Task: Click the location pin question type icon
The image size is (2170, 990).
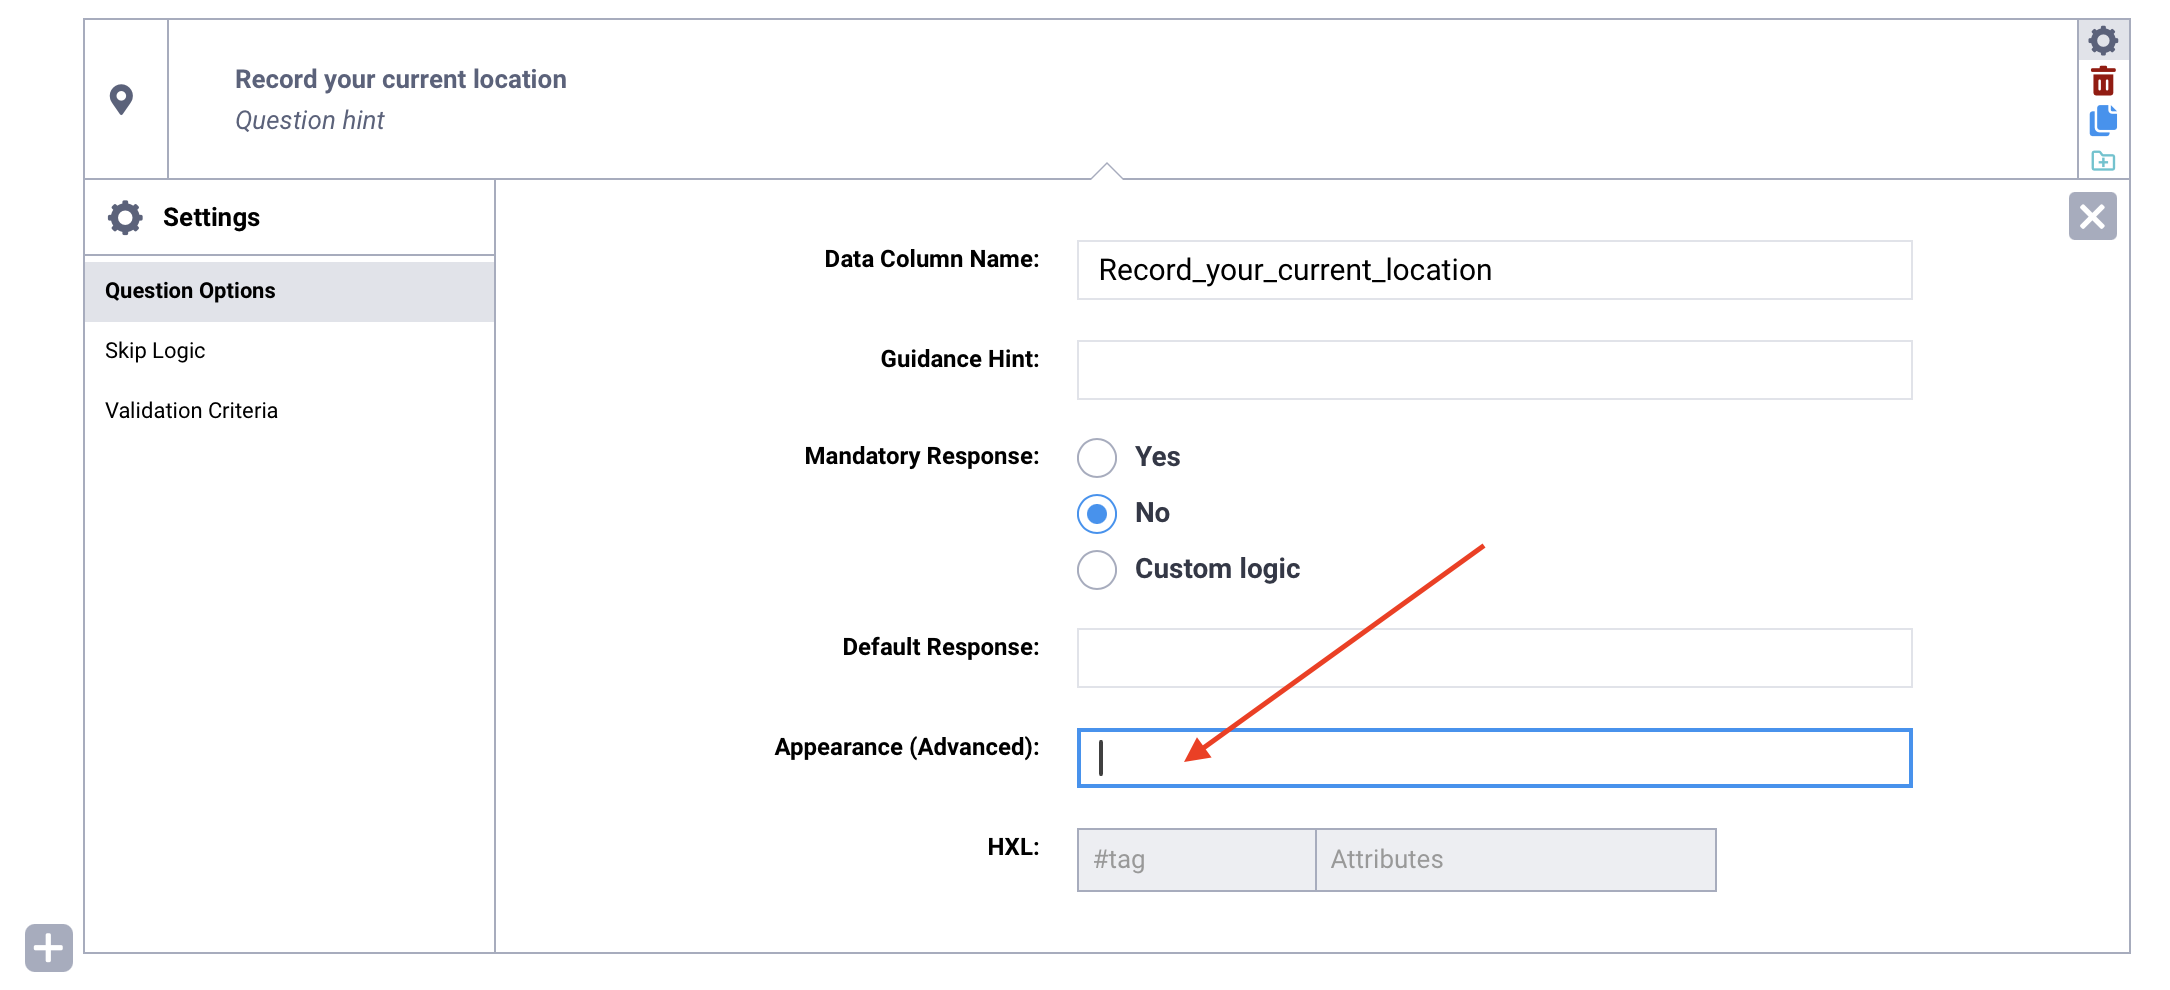Action: click(122, 99)
